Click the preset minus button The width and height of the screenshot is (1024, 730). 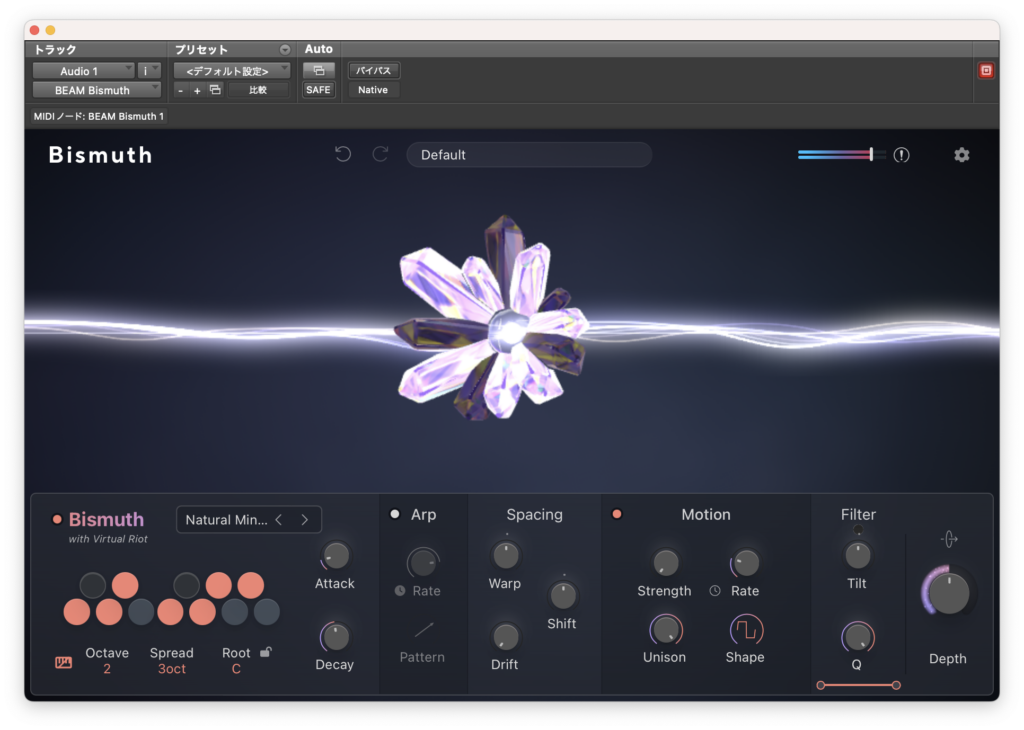[181, 91]
